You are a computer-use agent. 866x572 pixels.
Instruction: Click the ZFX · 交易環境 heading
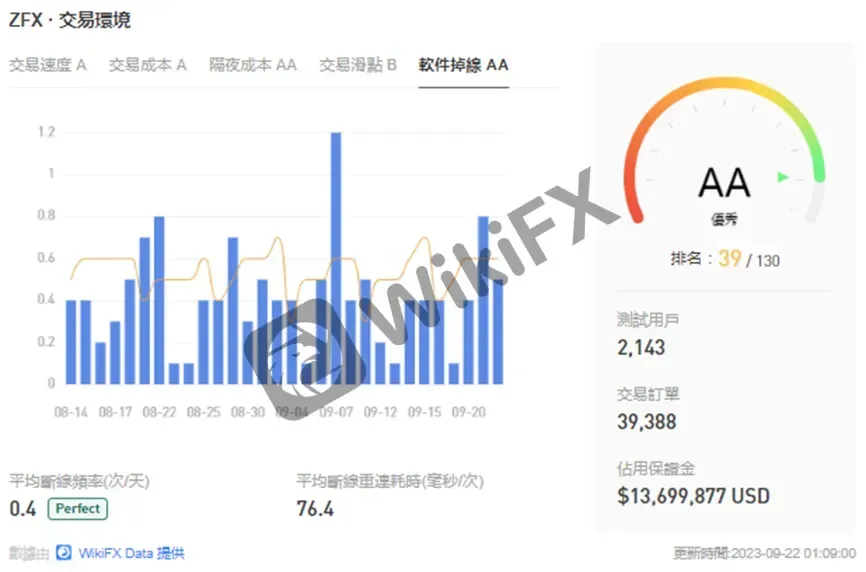(70, 20)
